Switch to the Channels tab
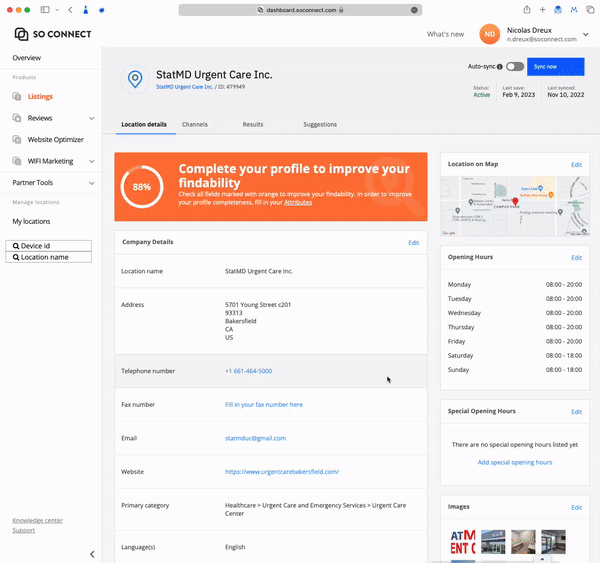Viewport: 600px width, 563px height. click(x=195, y=124)
